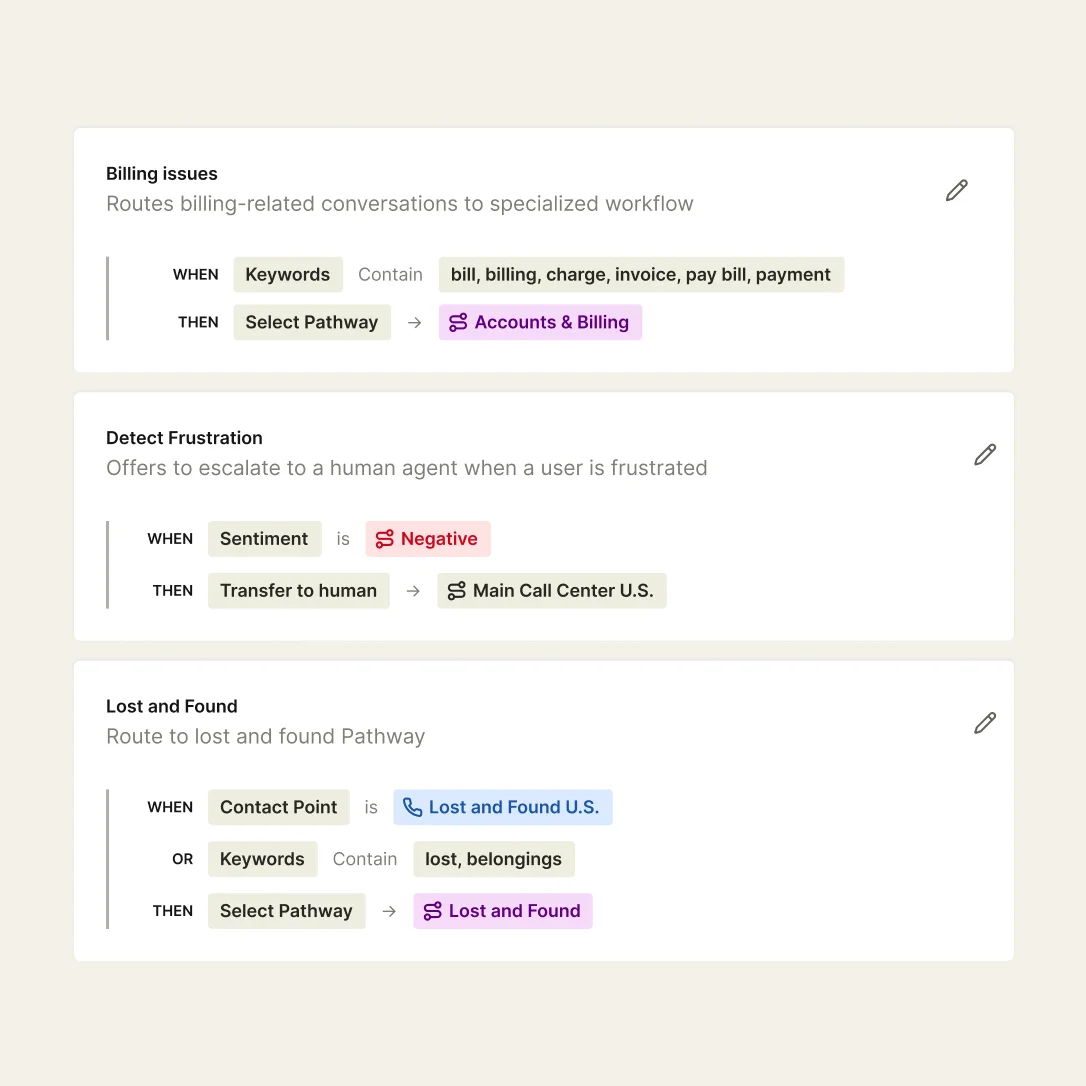Click the branch icon beside Negative sentiment
Screen dimensions: 1086x1086
click(x=384, y=538)
